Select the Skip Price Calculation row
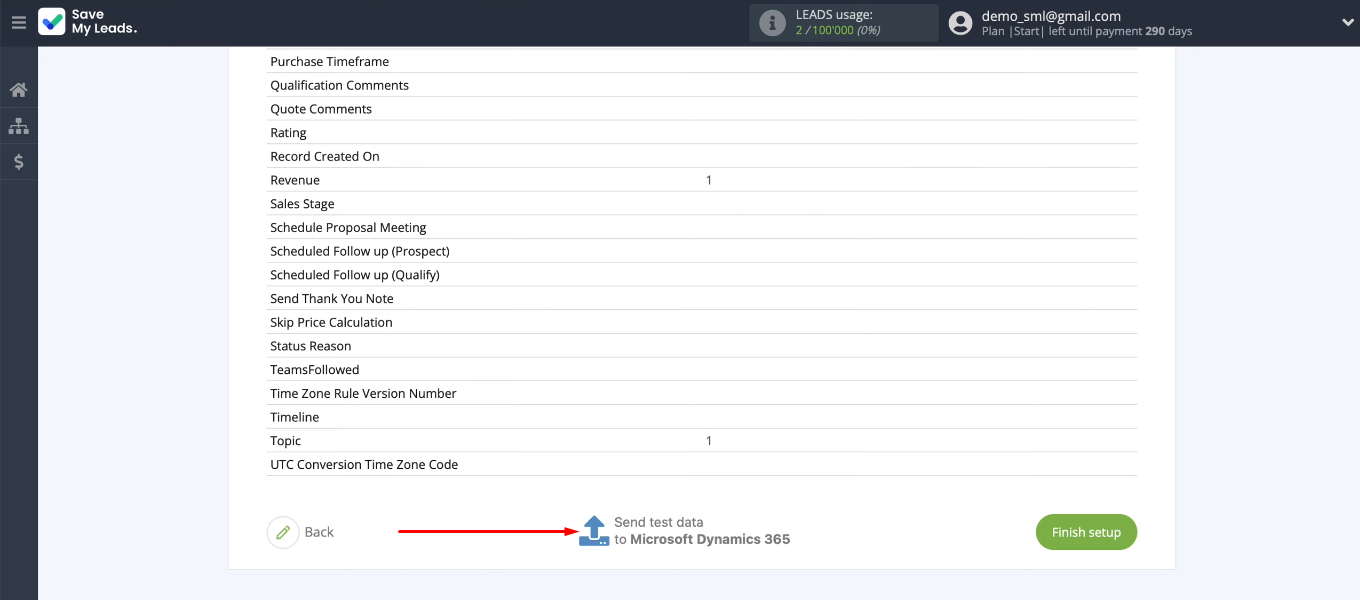This screenshot has width=1360, height=600. (701, 322)
